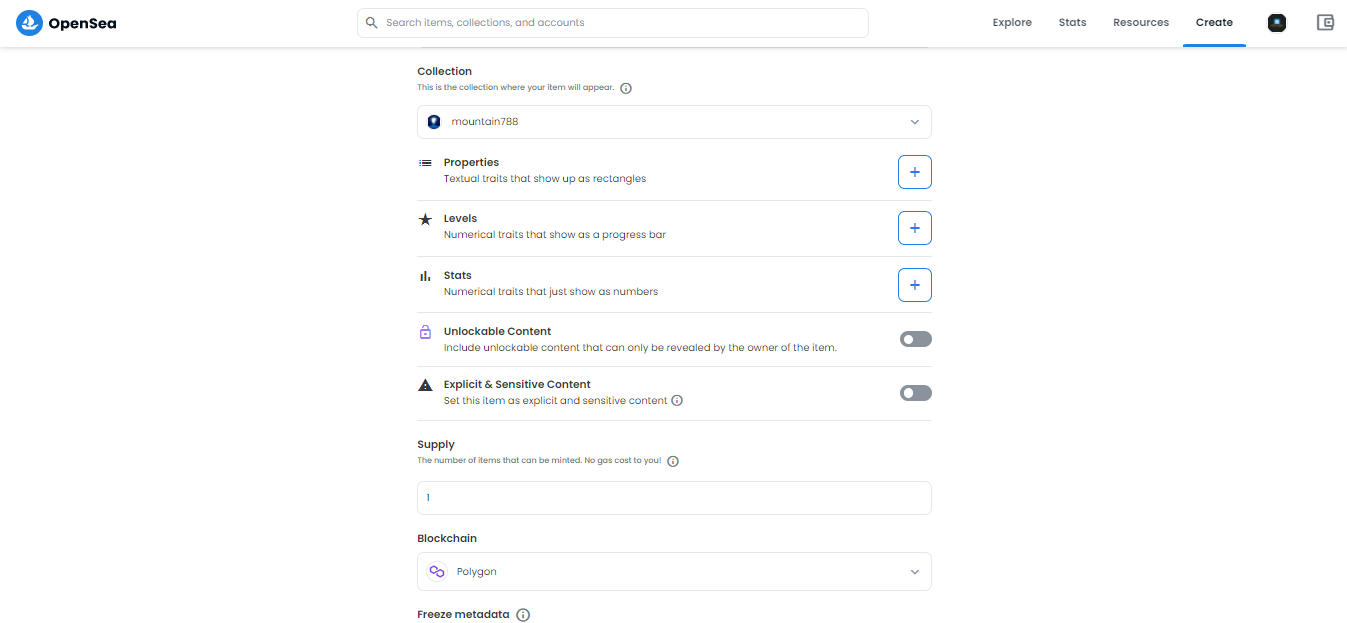Click the Collection info icon

coord(626,88)
